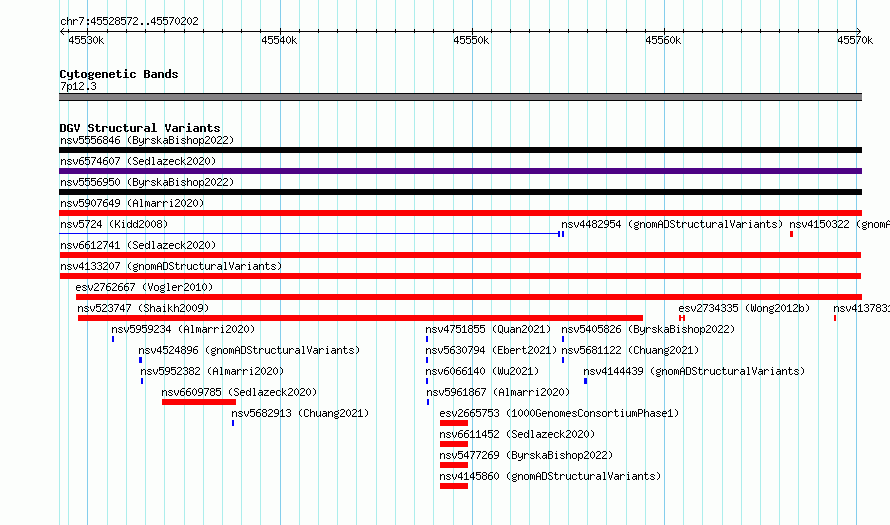Click the chr7:45528572..45570202 region label

click(x=129, y=21)
